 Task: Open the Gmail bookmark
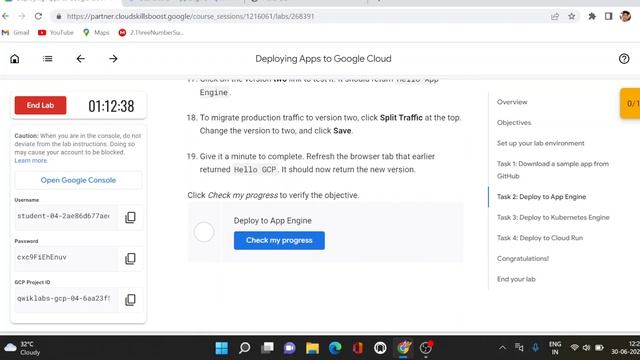16,33
